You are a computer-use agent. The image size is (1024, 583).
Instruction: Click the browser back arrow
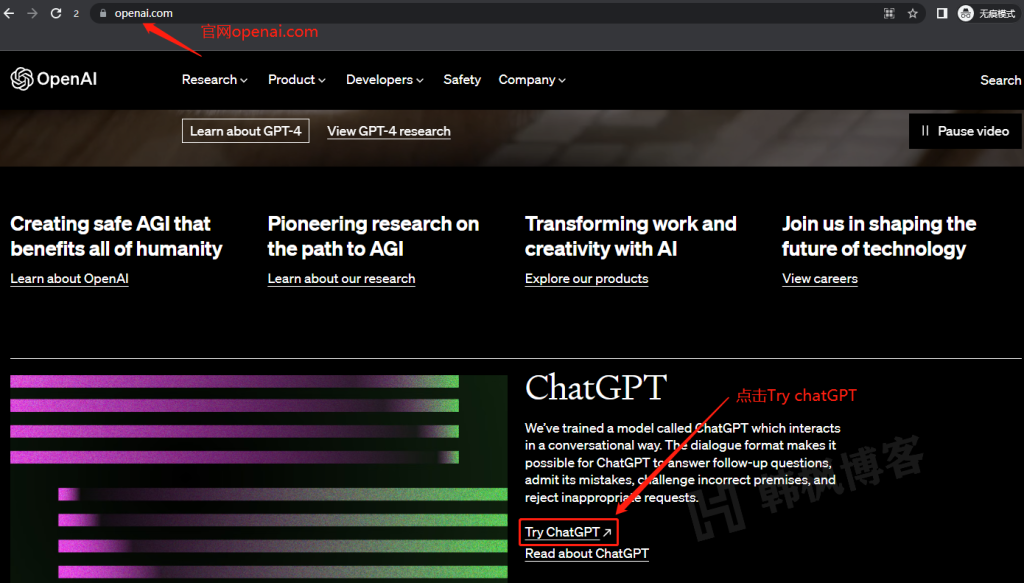(10, 13)
